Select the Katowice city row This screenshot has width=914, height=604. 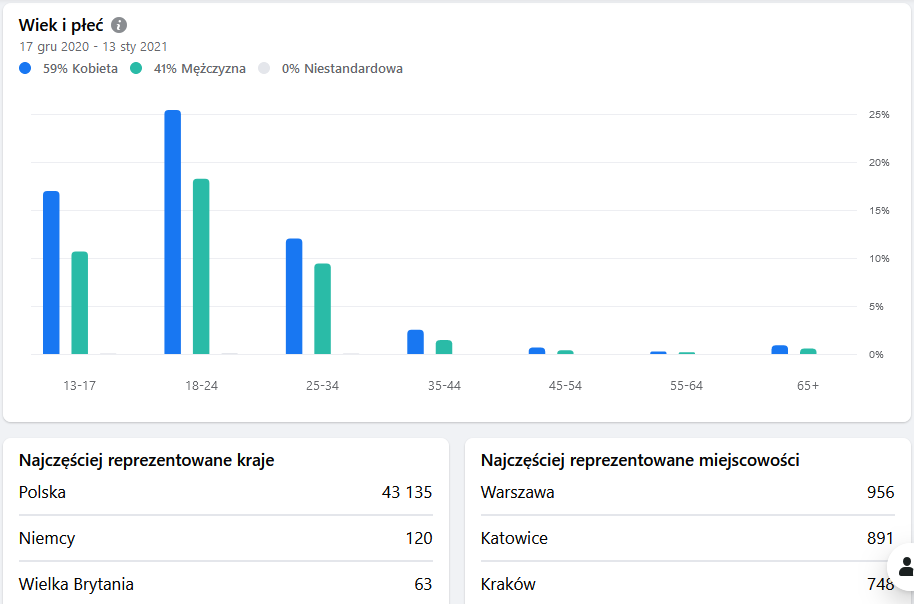[x=686, y=538]
